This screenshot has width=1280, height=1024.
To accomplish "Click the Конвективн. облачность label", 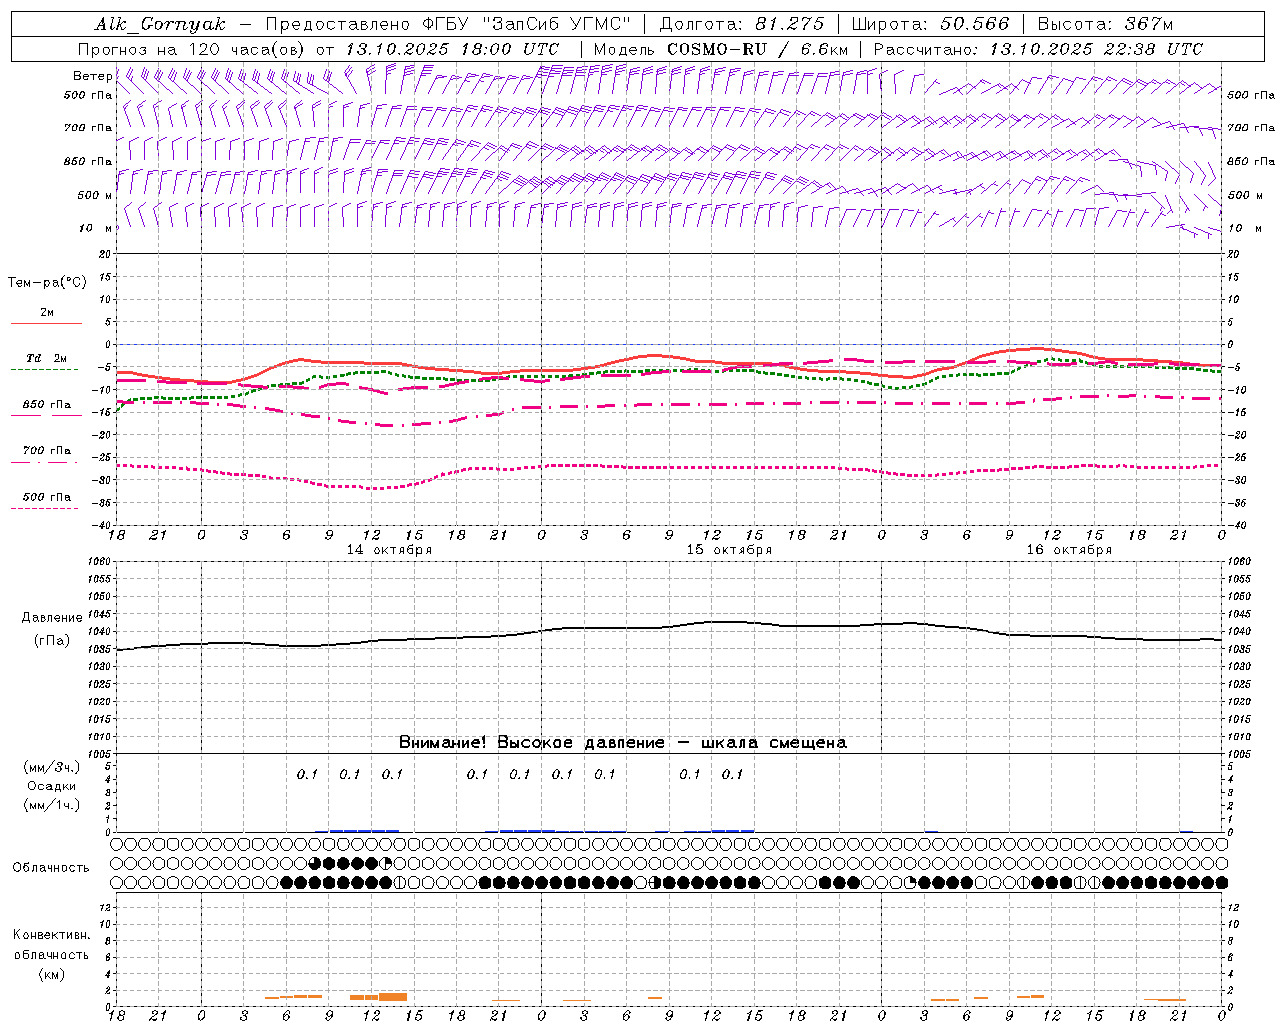I will point(51,945).
